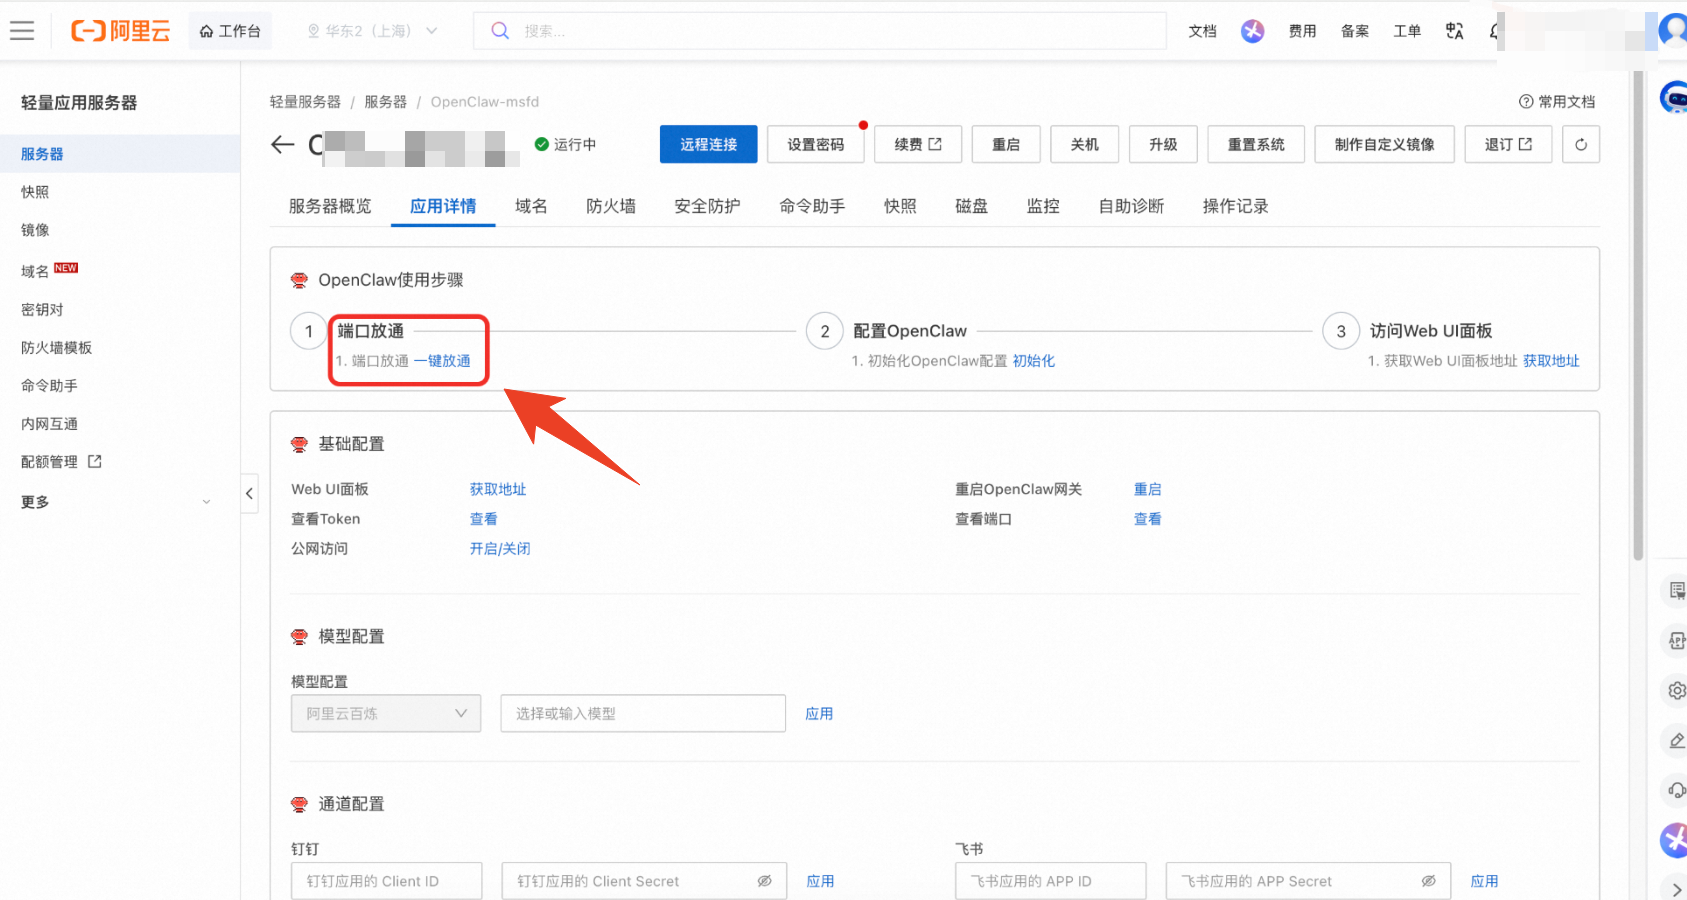Image resolution: width=1687 pixels, height=900 pixels.
Task: Click the 初始化 link
Action: 1034,361
